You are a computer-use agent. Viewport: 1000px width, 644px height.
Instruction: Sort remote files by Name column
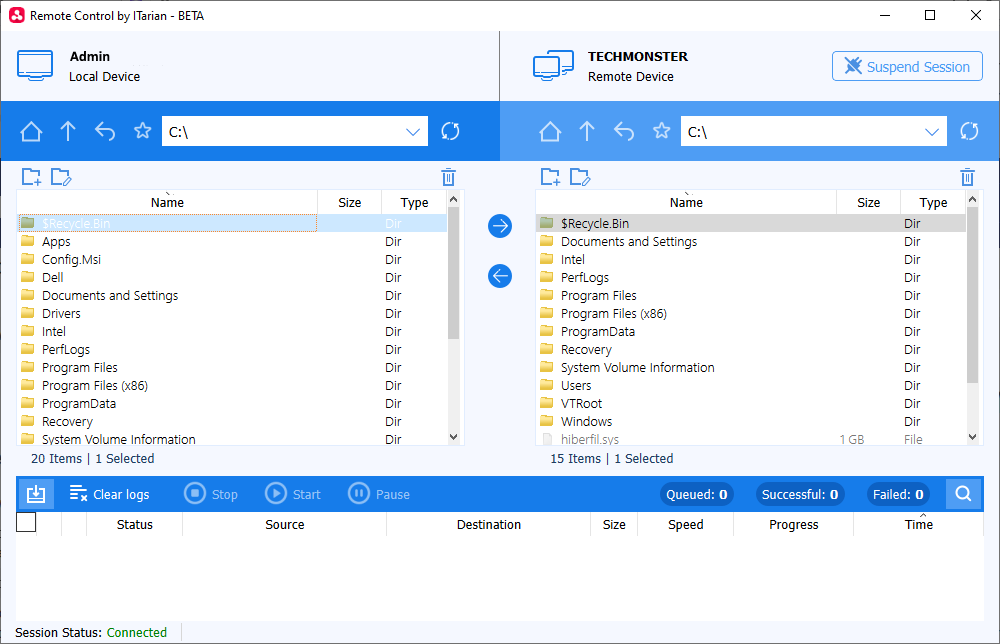click(x=686, y=202)
